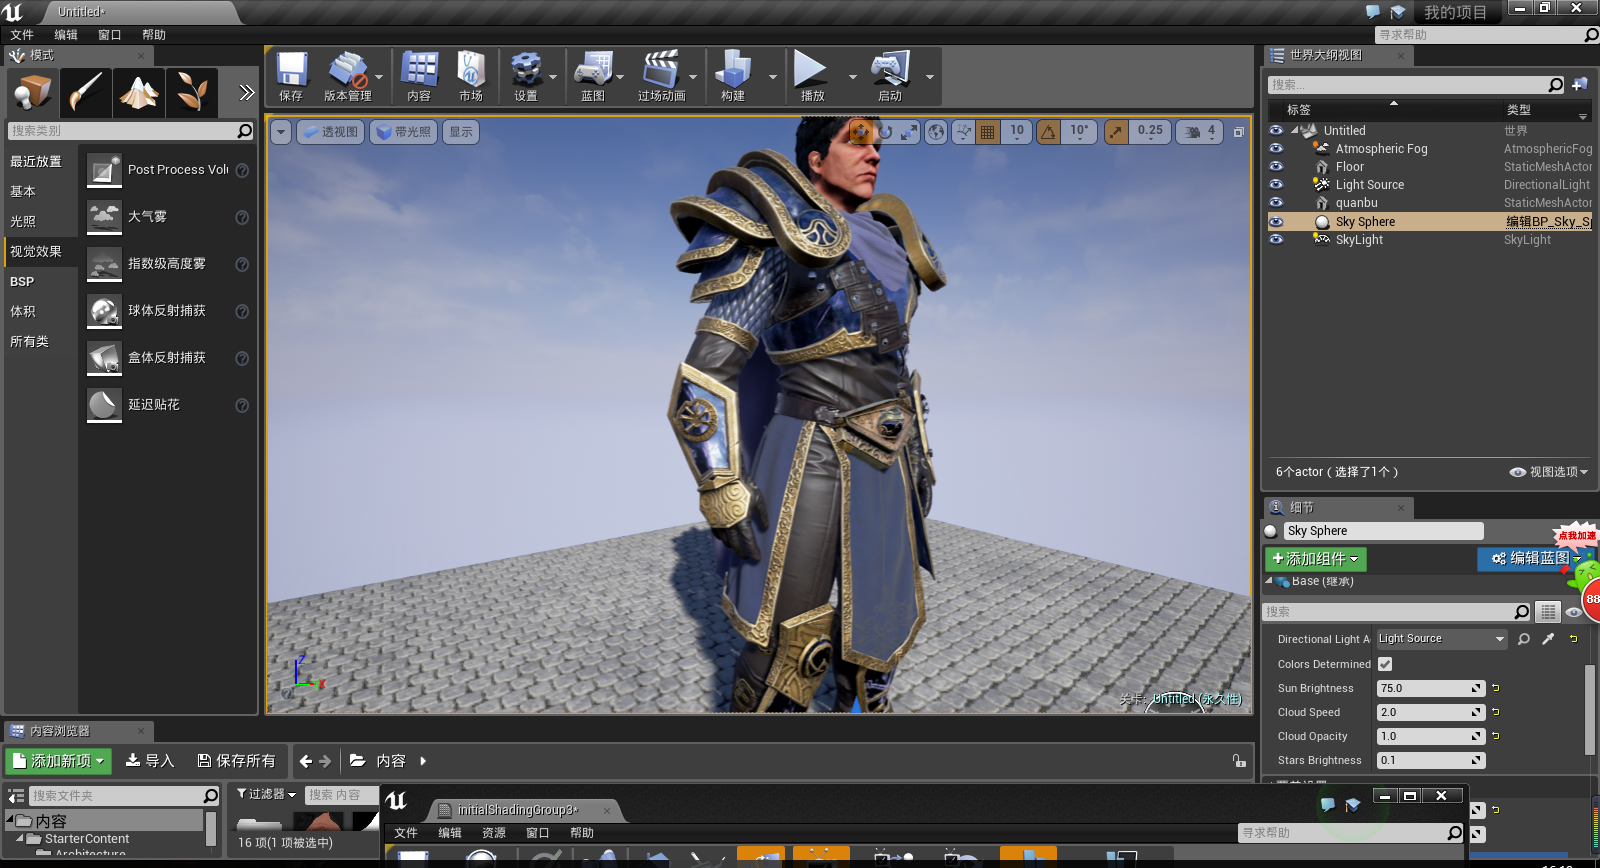Screen dimensions: 1600x868
Task: Select the scale gizmo tool in viewport
Action: point(909,132)
